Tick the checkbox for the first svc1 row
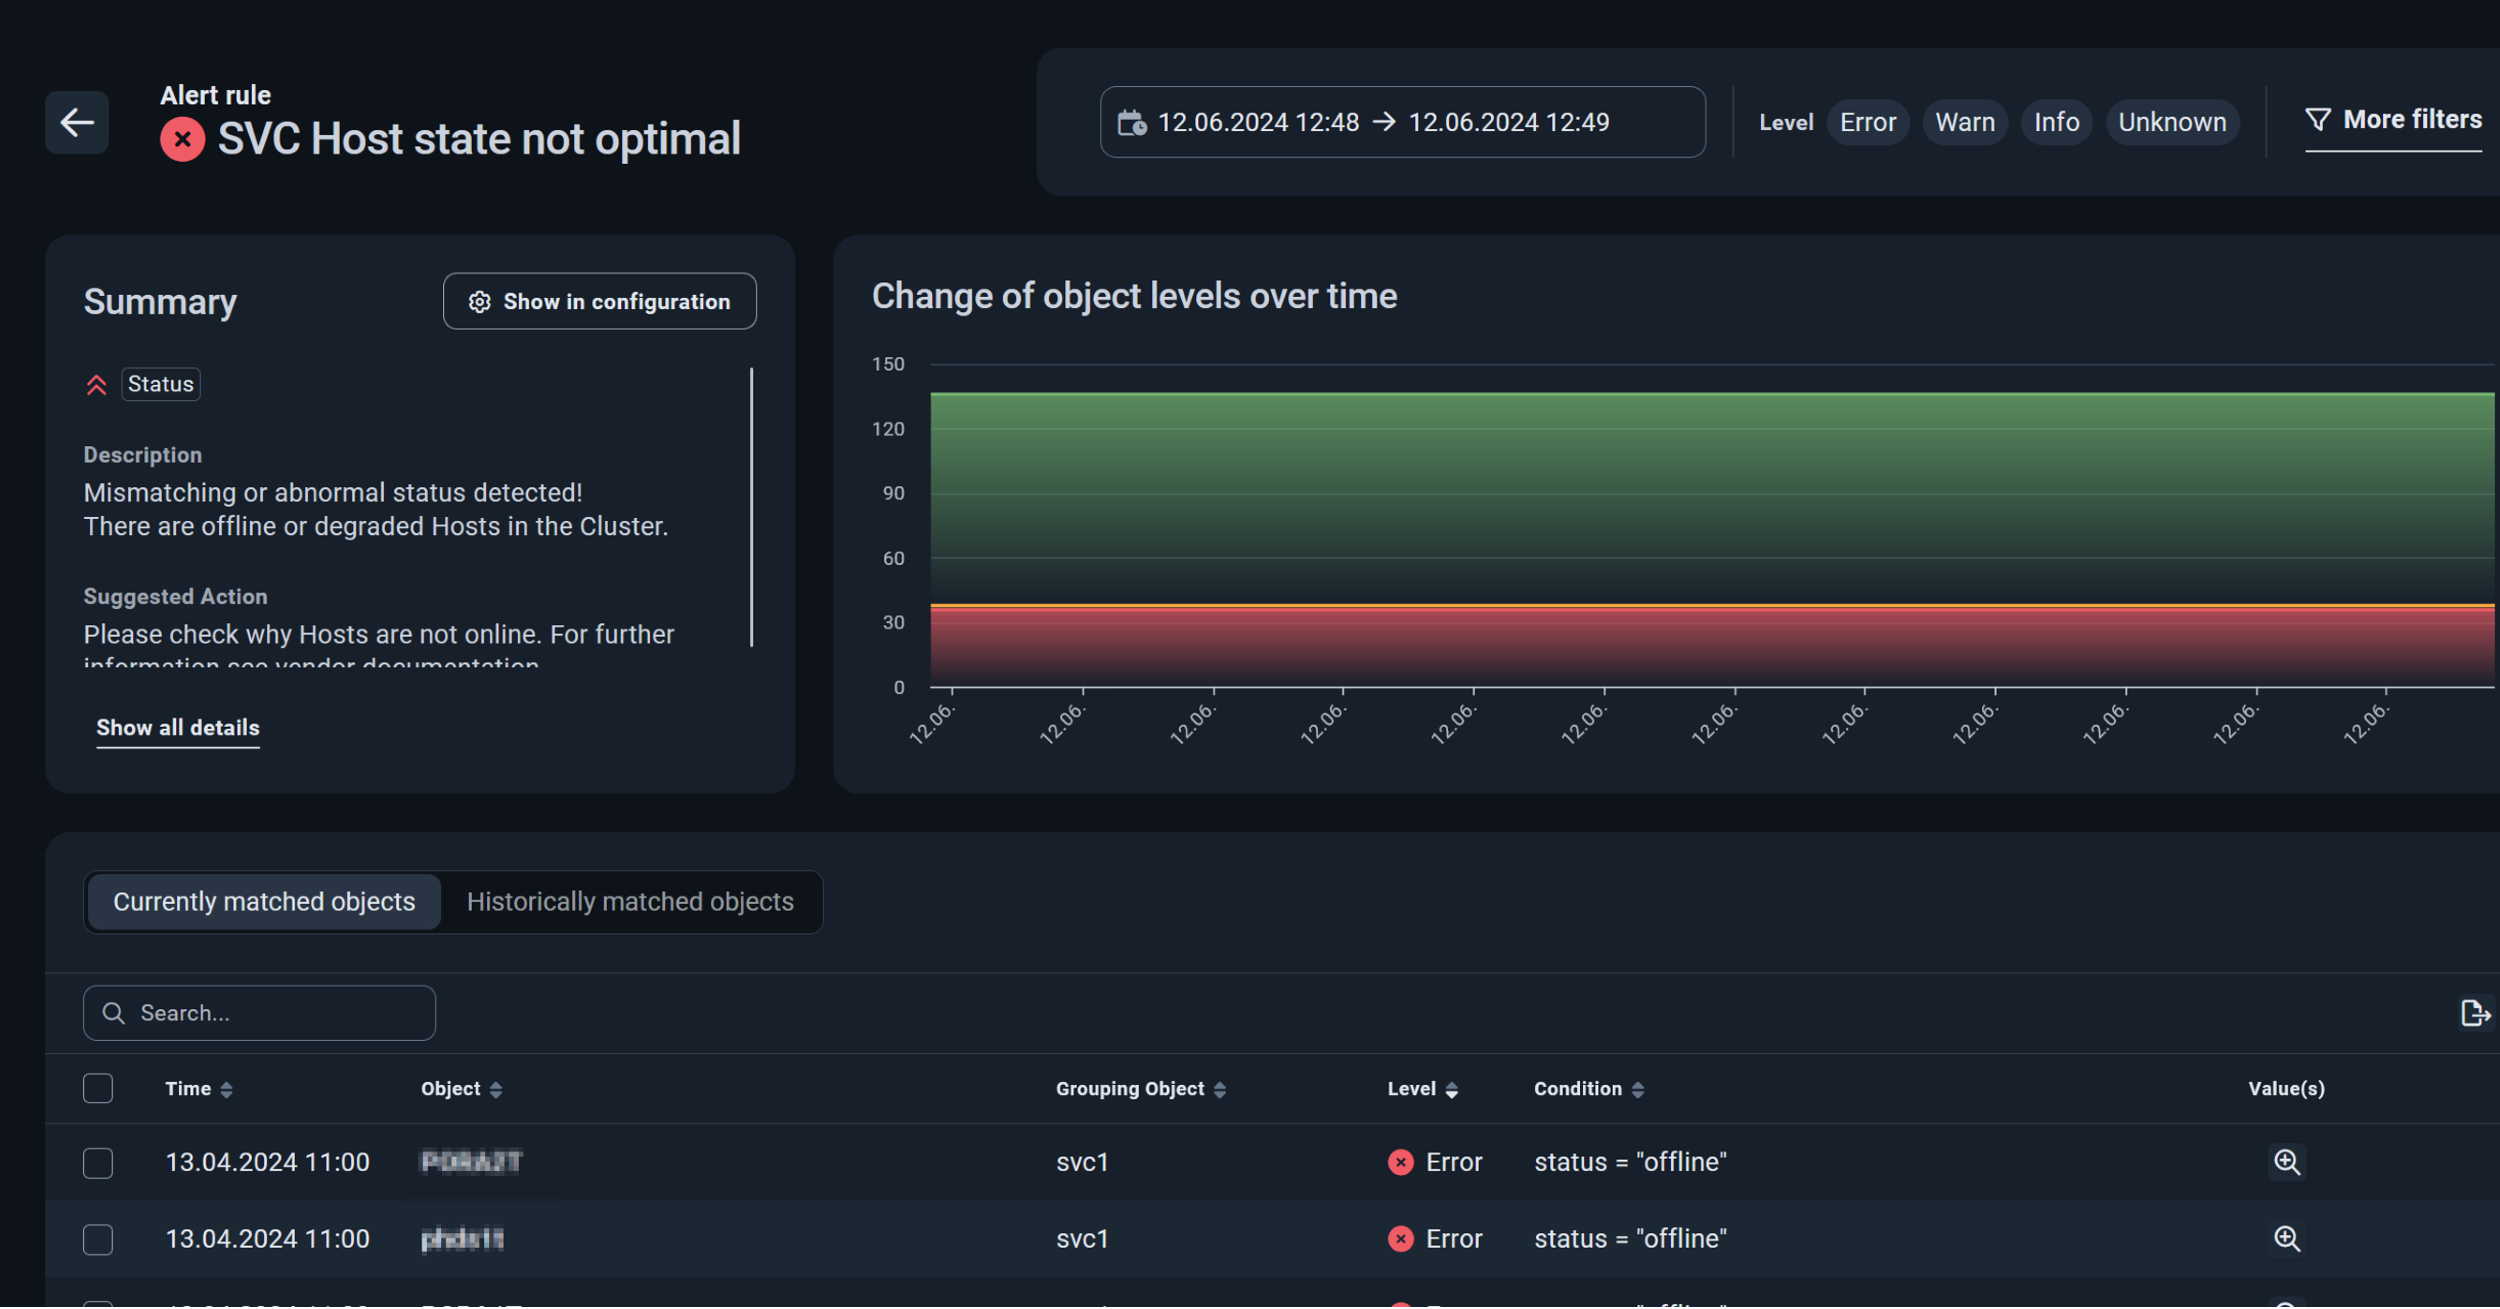2500x1309 pixels. pos(98,1164)
